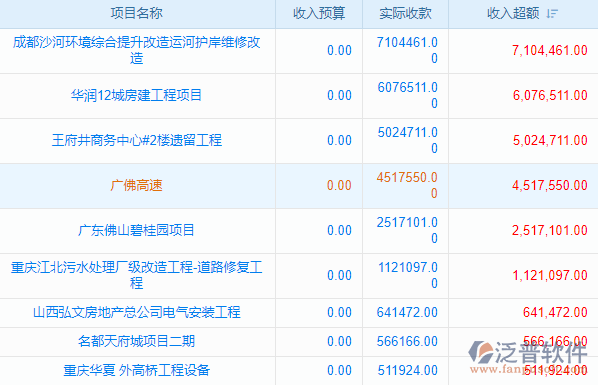Click the 收入预算 column header
598x385 pixels.
pyautogui.click(x=319, y=13)
